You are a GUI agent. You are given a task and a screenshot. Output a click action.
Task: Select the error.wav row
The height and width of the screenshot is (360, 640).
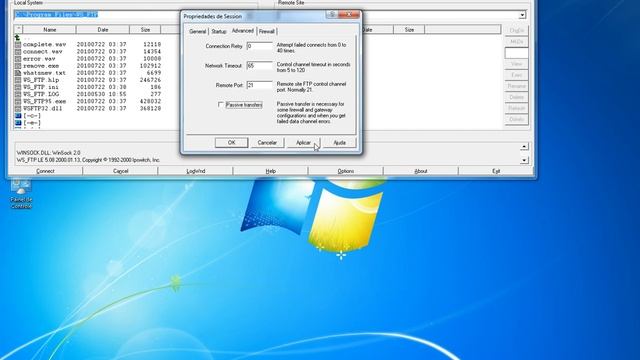pos(88,58)
